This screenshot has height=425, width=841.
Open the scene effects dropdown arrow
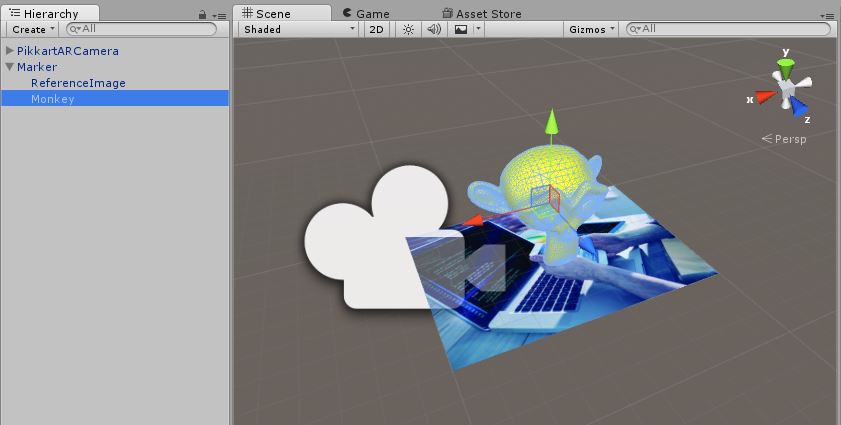[478, 28]
